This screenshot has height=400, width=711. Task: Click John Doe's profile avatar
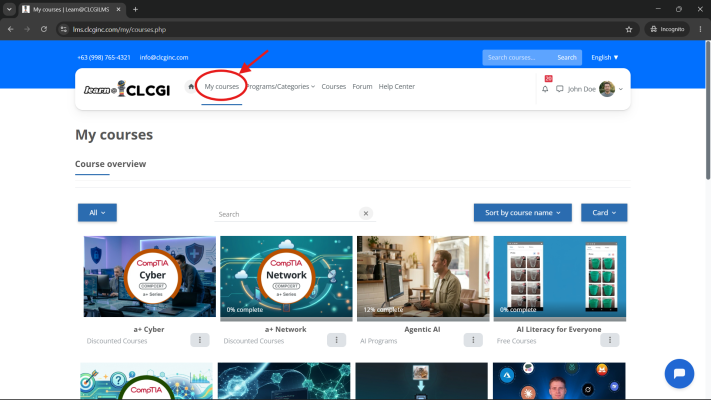pyautogui.click(x=607, y=89)
